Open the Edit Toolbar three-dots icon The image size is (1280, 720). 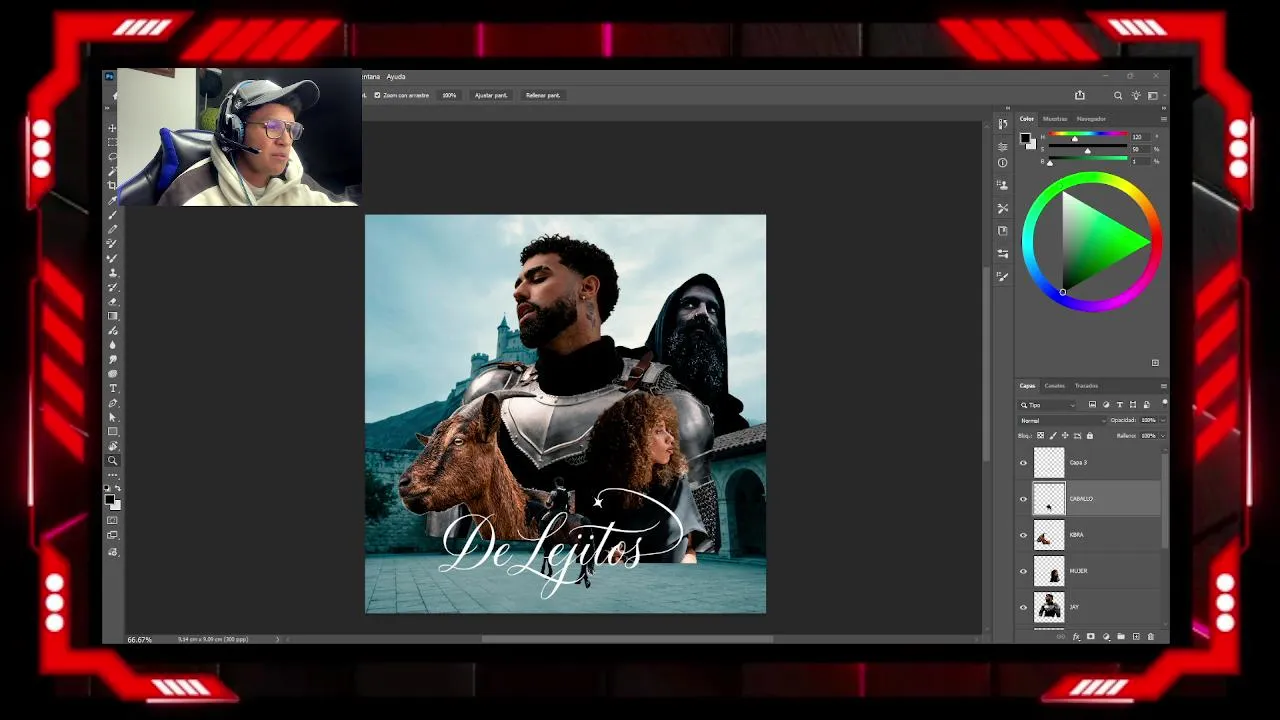[x=112, y=475]
